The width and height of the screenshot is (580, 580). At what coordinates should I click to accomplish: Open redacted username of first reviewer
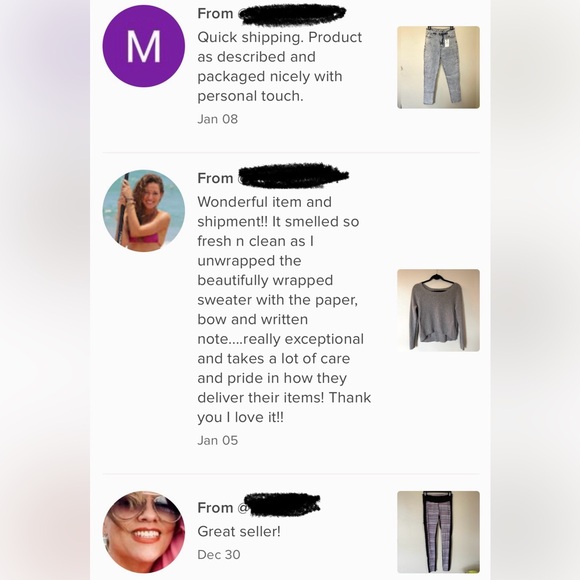click(x=292, y=14)
